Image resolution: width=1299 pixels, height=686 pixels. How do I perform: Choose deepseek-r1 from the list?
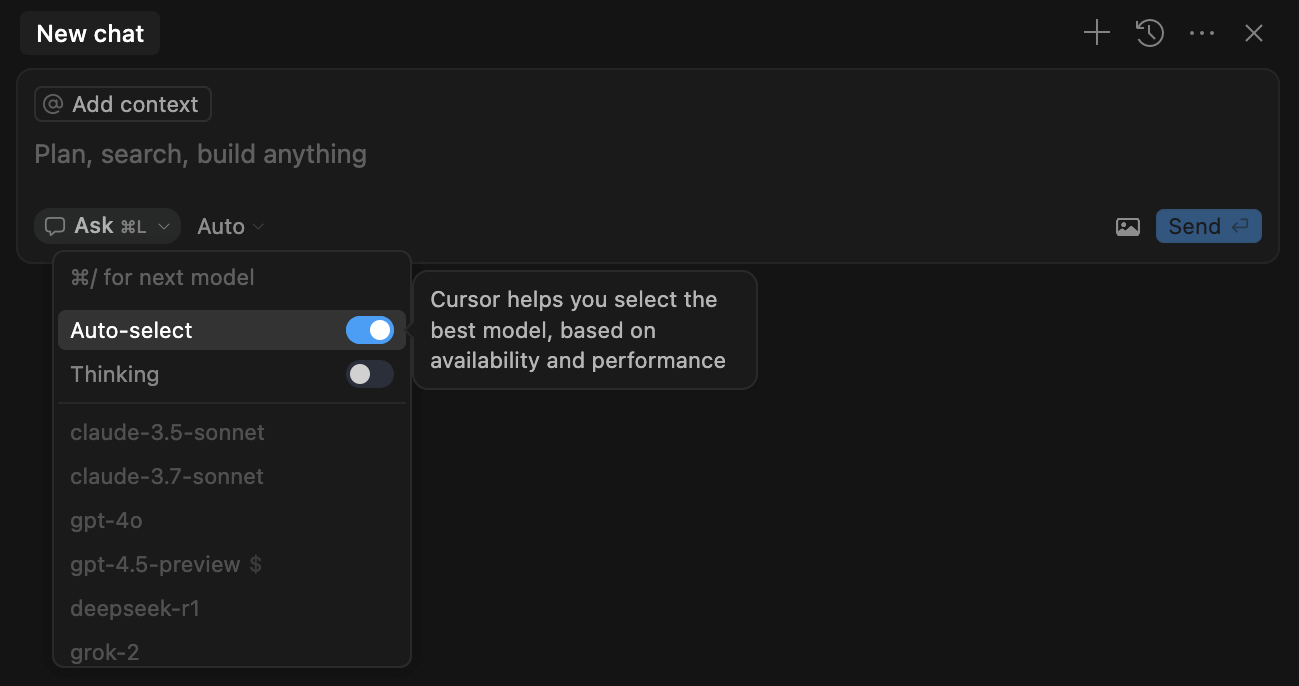click(x=232, y=609)
